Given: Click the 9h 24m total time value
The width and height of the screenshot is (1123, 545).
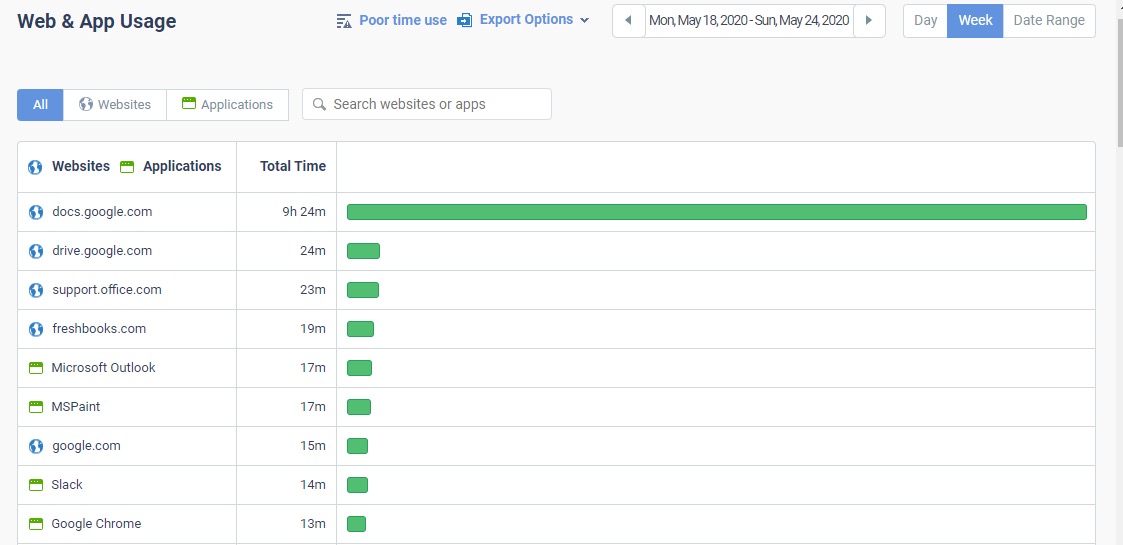Looking at the screenshot, I should point(304,212).
